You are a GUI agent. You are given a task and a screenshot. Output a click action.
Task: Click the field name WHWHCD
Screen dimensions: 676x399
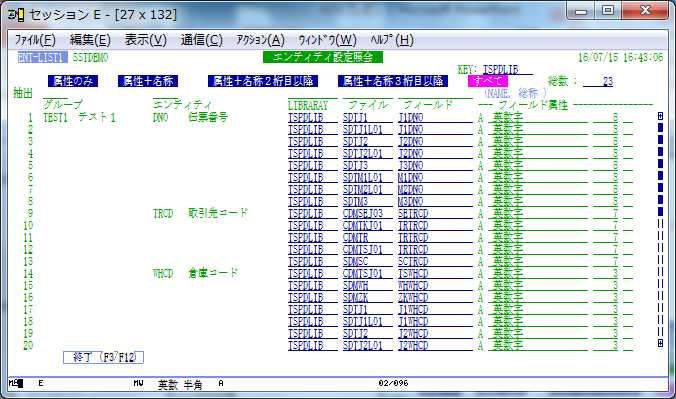coord(435,286)
